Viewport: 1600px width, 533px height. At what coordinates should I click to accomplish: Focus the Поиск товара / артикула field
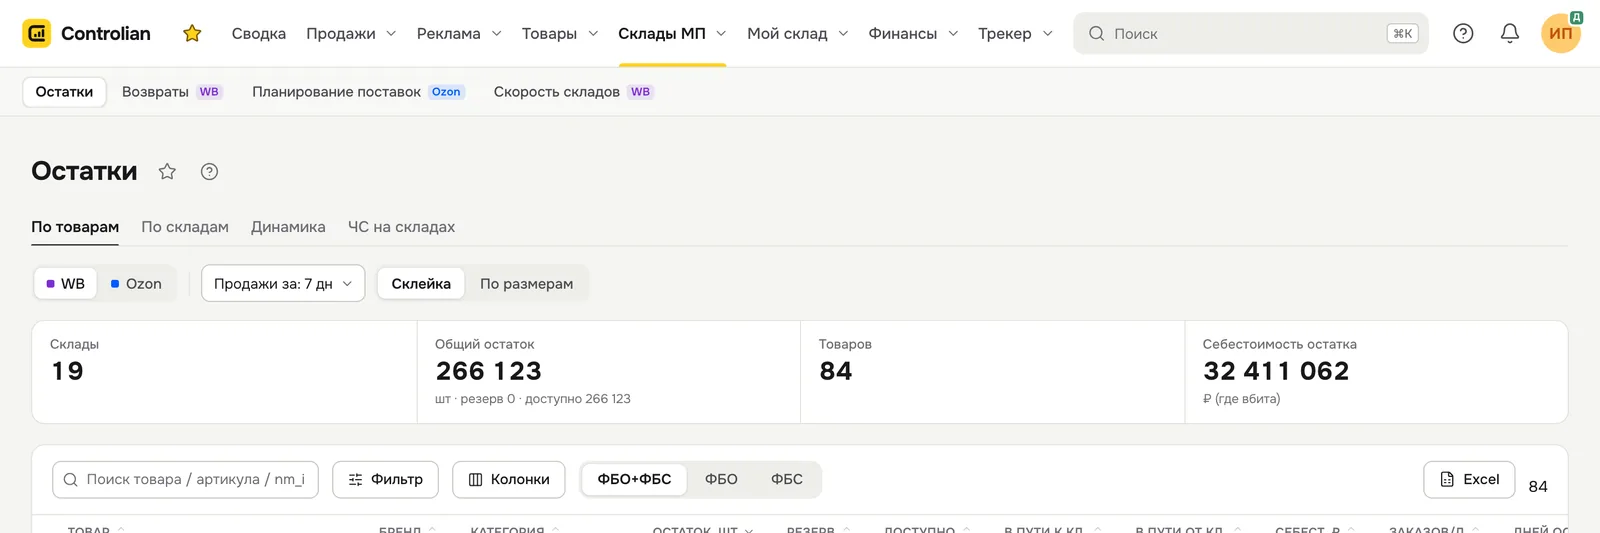pyautogui.click(x=185, y=480)
